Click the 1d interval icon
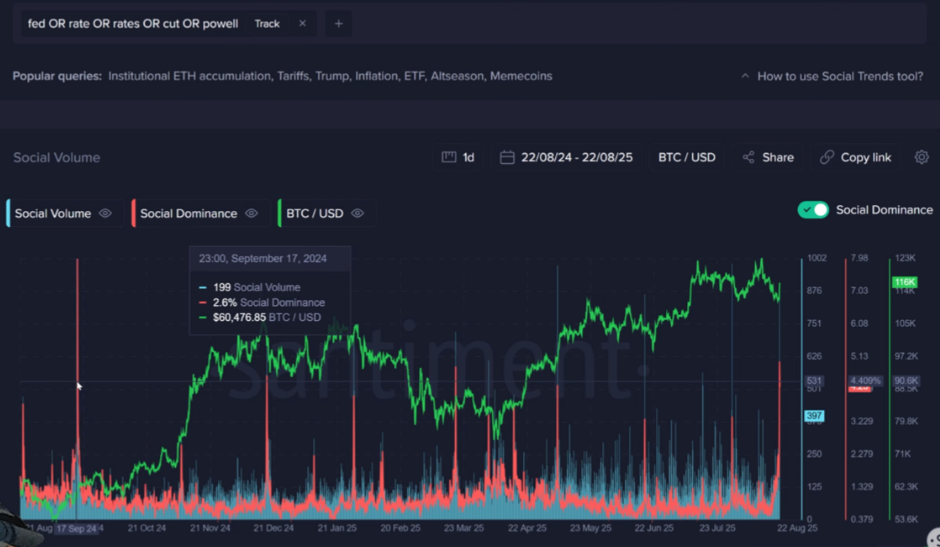This screenshot has height=547, width=940. tap(449, 157)
